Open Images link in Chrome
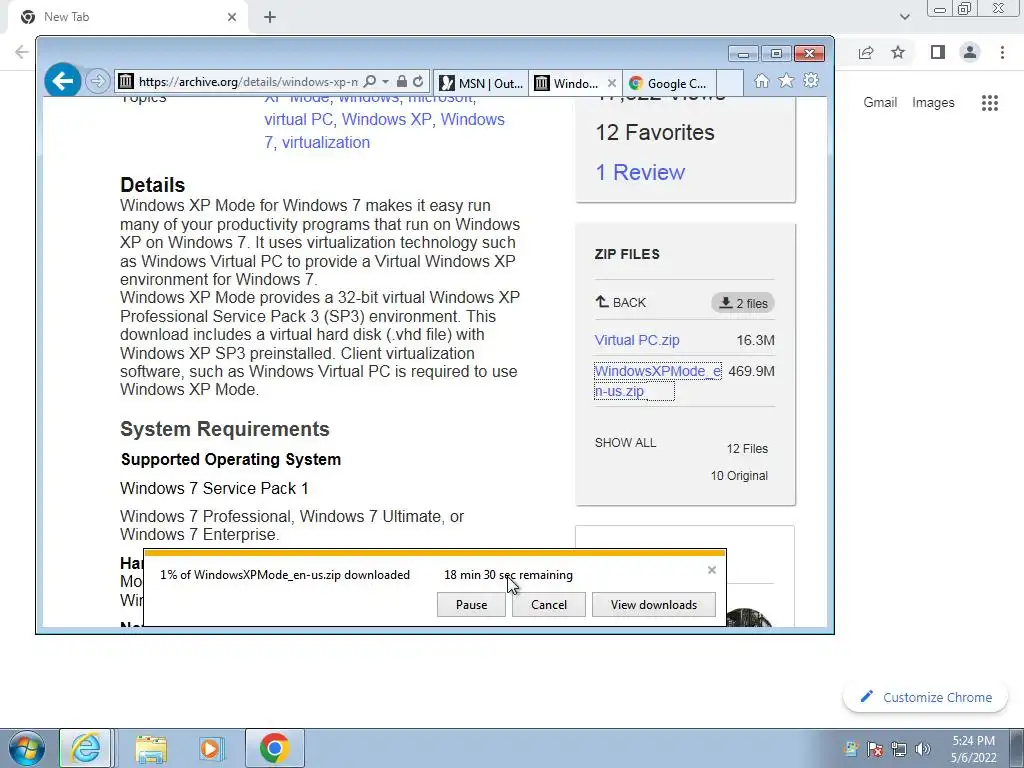Viewport: 1024px width, 768px height. click(933, 103)
